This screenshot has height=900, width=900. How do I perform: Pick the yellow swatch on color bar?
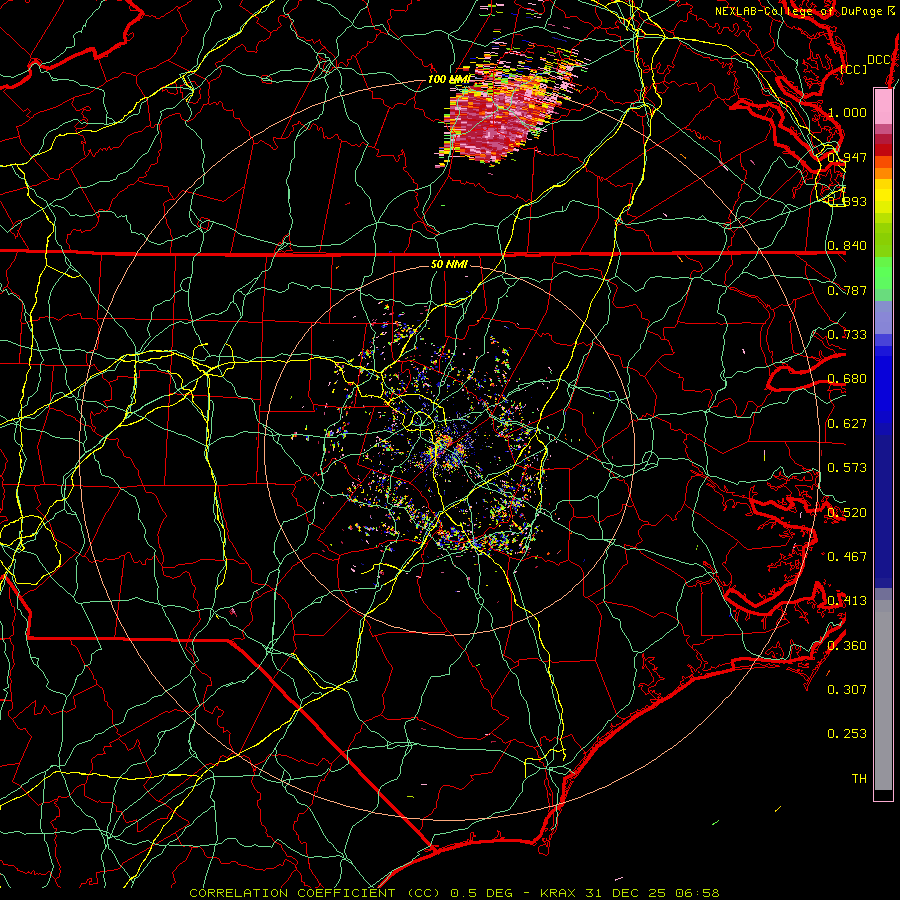tap(883, 196)
